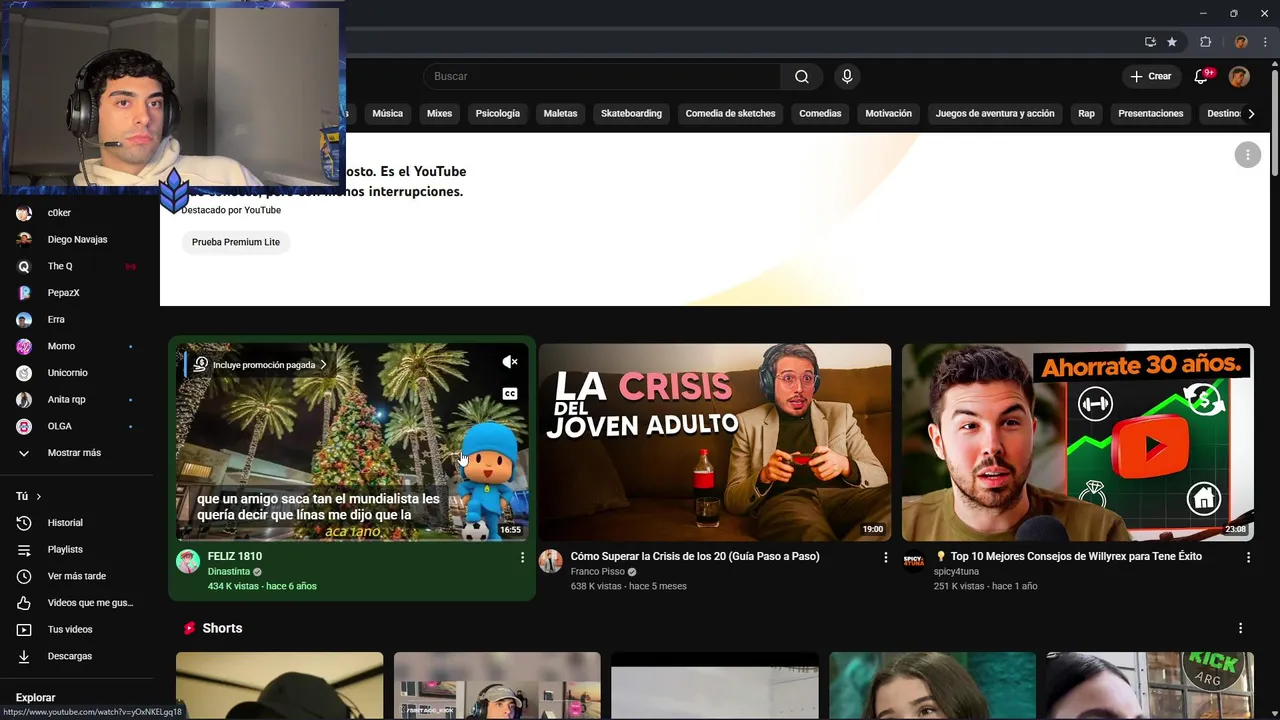Screen dimensions: 1280x720
Task: Open FELIZ 1810 video options menu
Action: (x=522, y=557)
